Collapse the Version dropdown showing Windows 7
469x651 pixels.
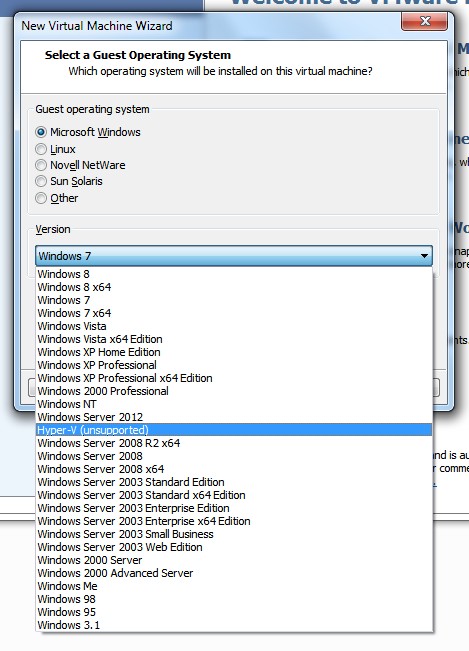pyautogui.click(x=234, y=256)
